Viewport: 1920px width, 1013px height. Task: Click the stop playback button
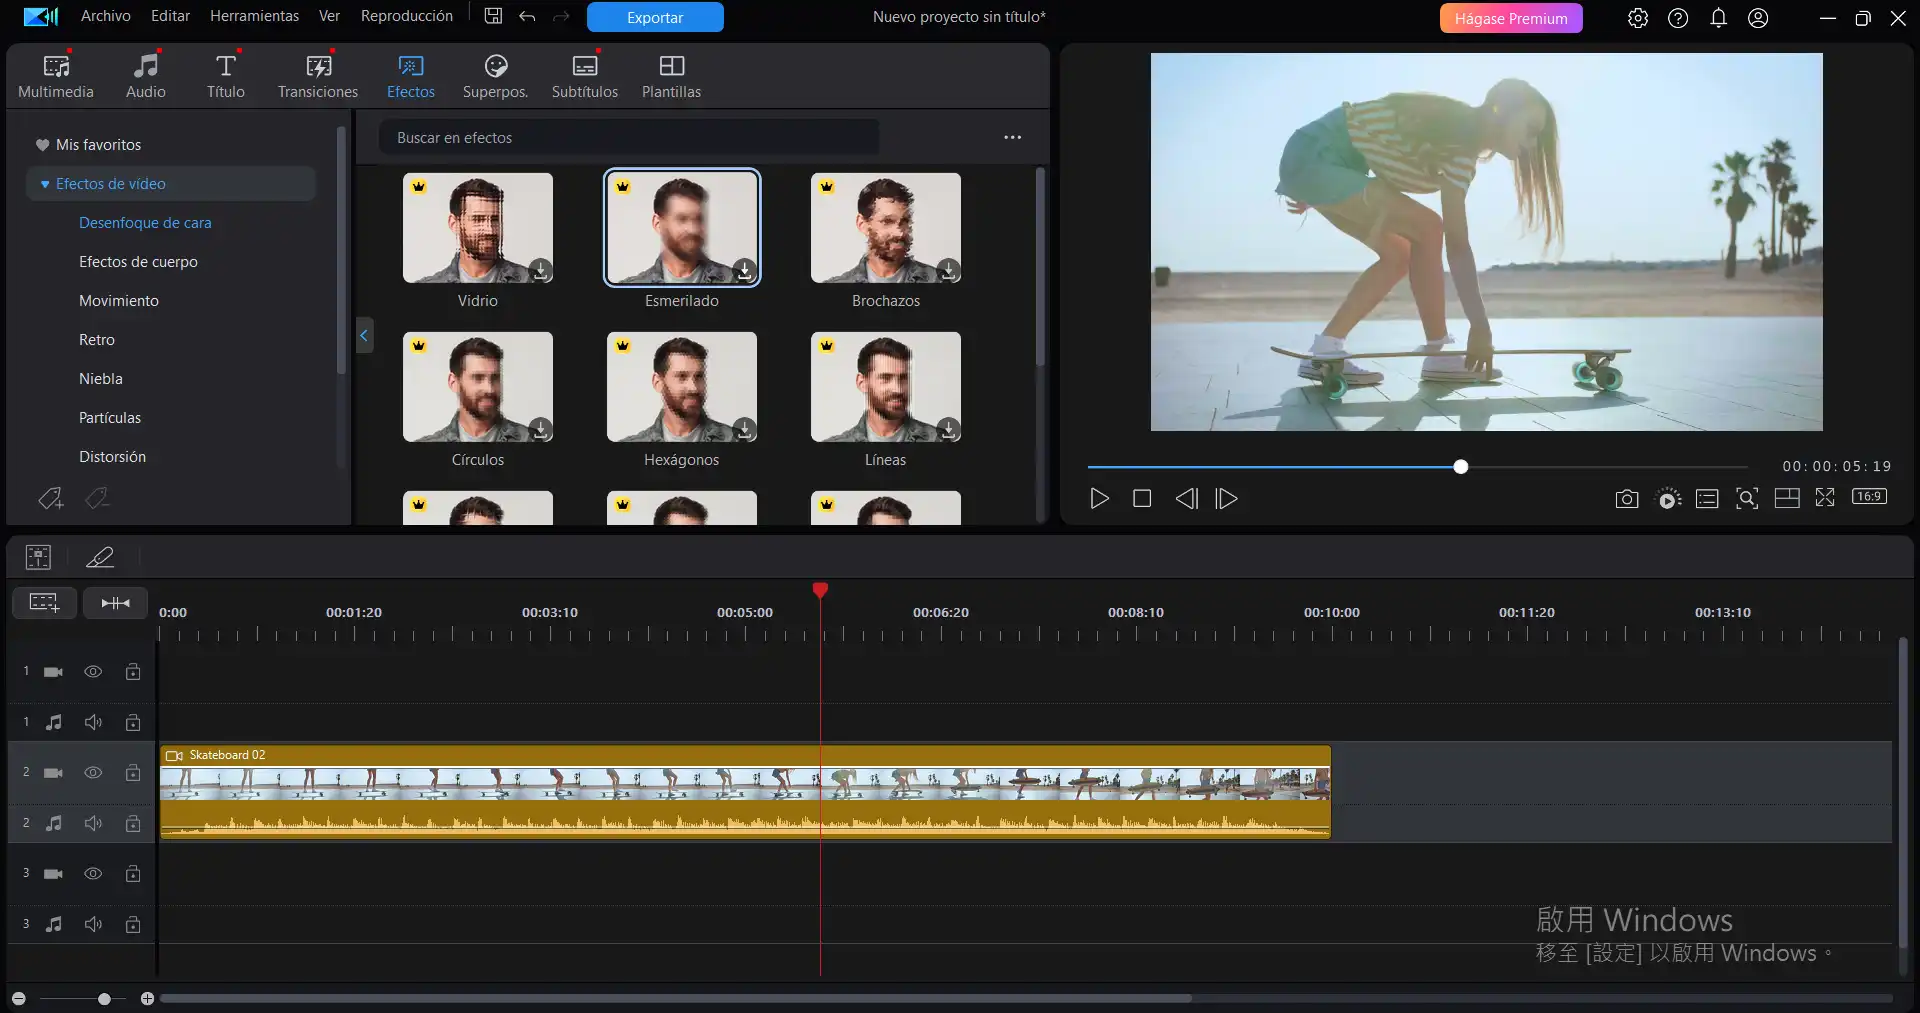pyautogui.click(x=1141, y=499)
